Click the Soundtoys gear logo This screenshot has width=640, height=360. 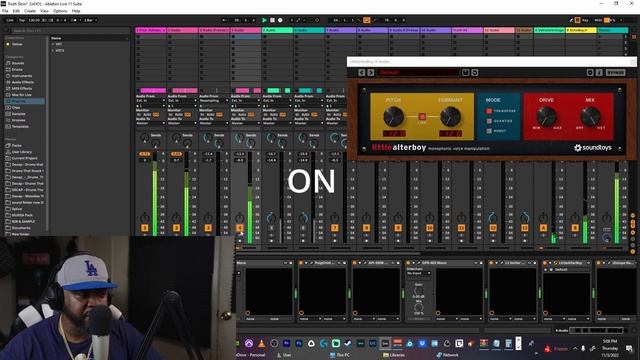(x=578, y=148)
